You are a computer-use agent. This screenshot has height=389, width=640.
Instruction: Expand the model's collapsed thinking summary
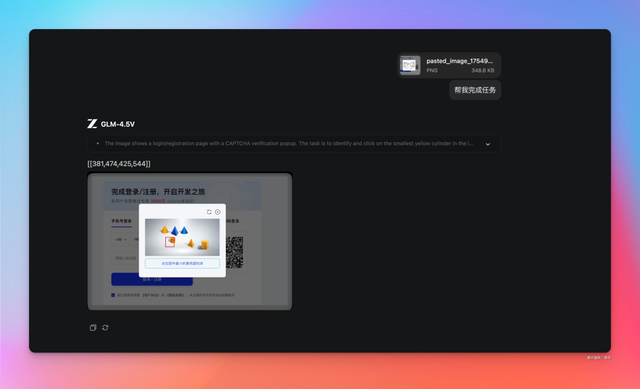click(x=488, y=144)
